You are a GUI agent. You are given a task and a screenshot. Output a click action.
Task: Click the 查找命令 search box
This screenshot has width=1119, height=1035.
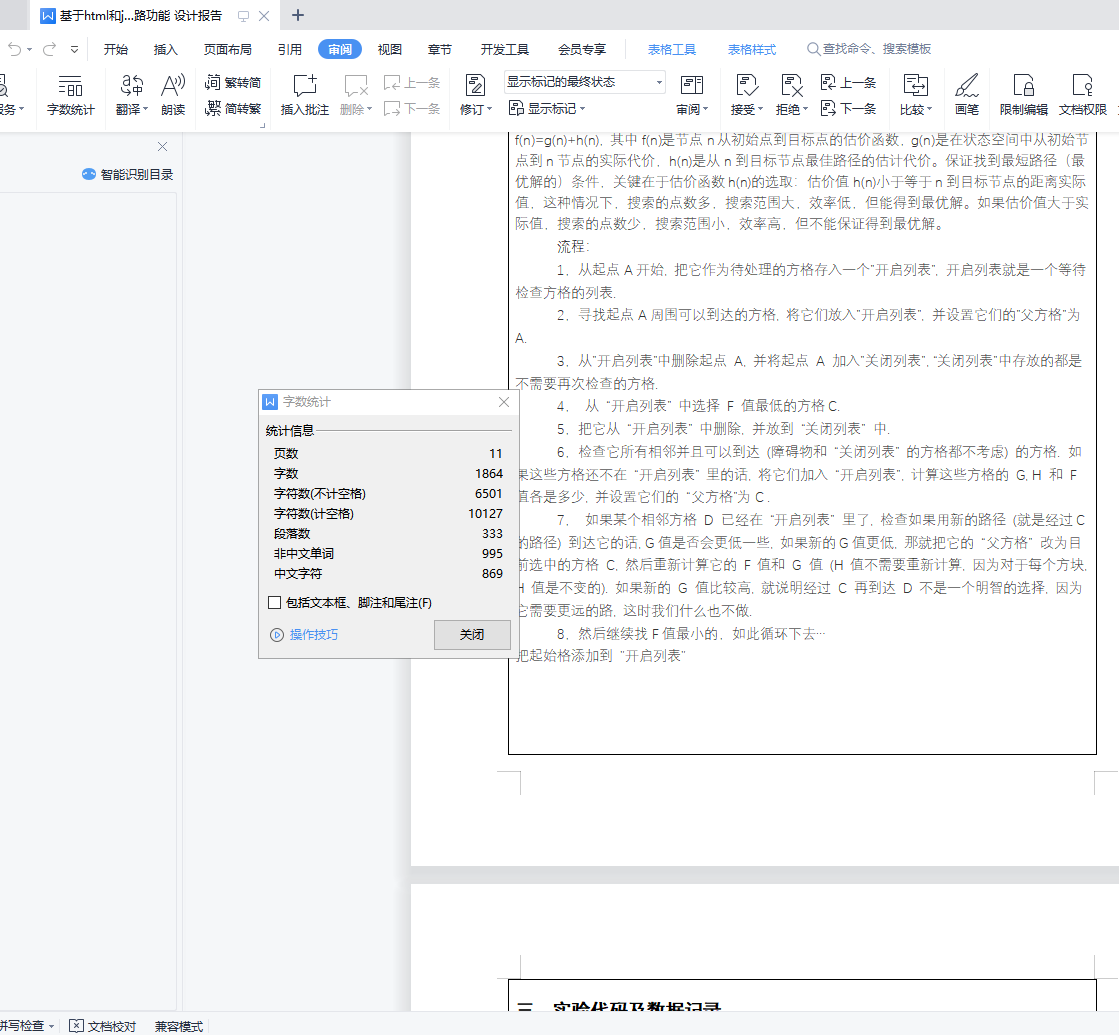(x=869, y=49)
